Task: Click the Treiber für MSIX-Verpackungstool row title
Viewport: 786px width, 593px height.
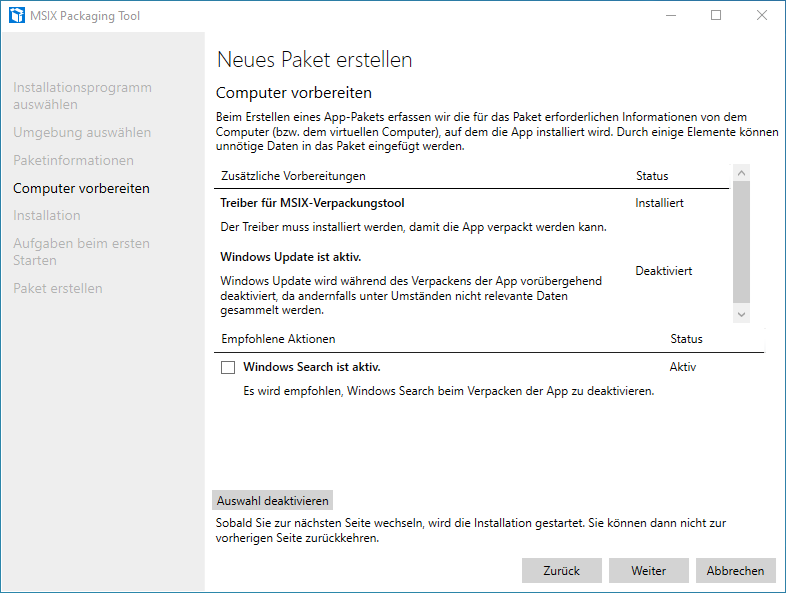Action: click(x=312, y=203)
